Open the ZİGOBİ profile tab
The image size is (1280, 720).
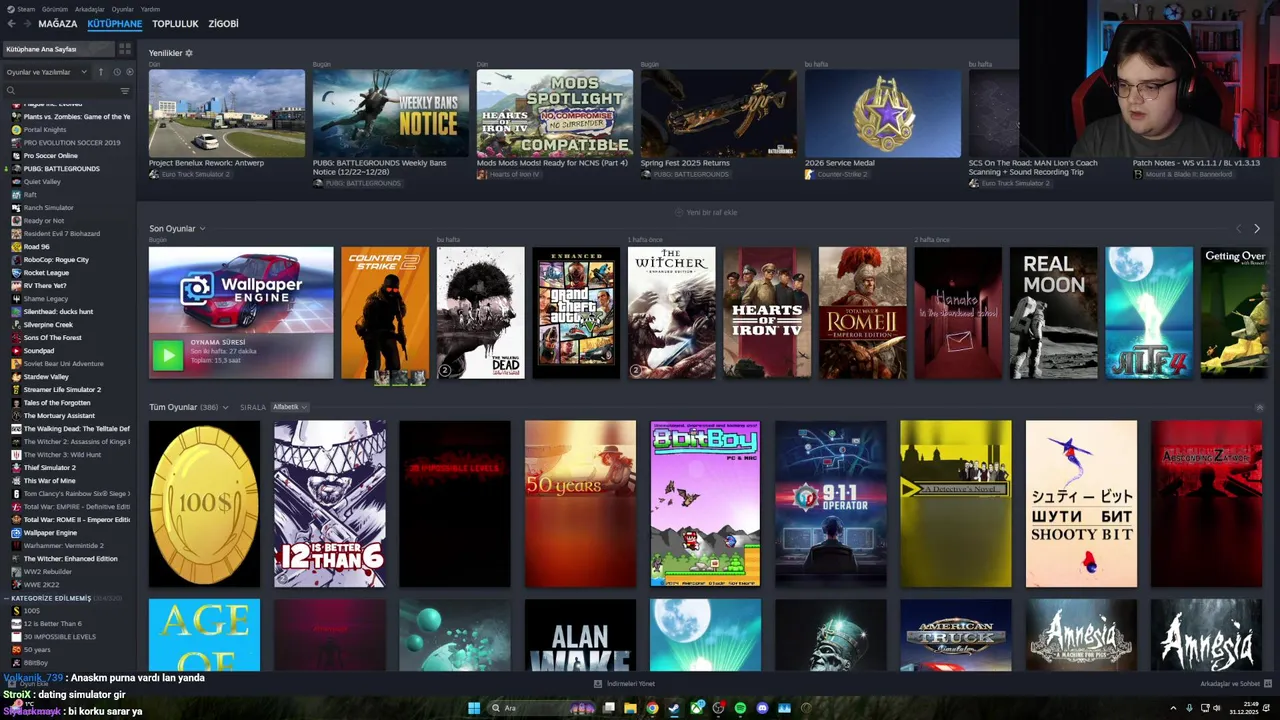[x=223, y=24]
